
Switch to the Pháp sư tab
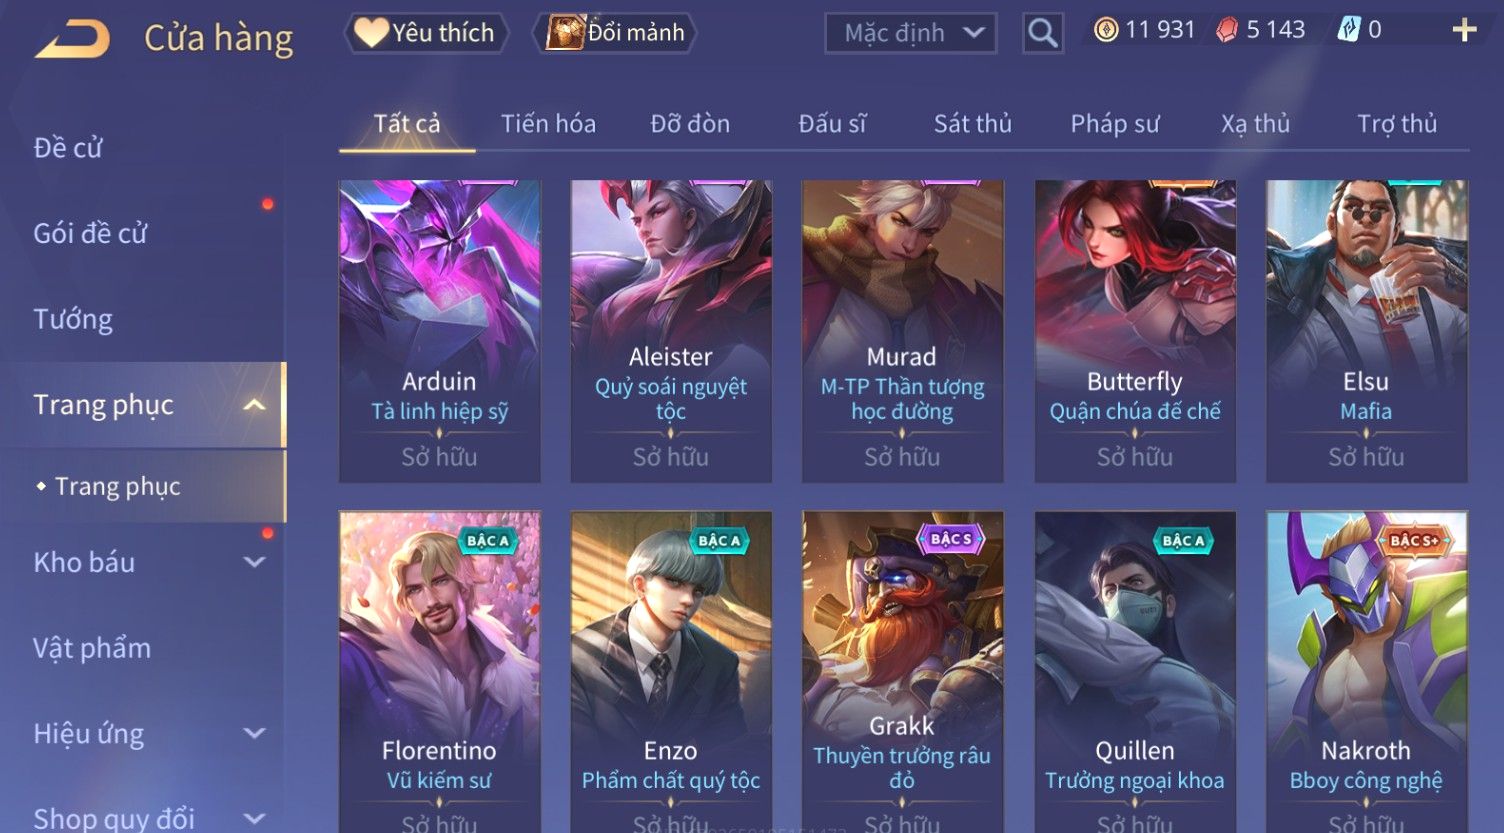coord(1115,124)
